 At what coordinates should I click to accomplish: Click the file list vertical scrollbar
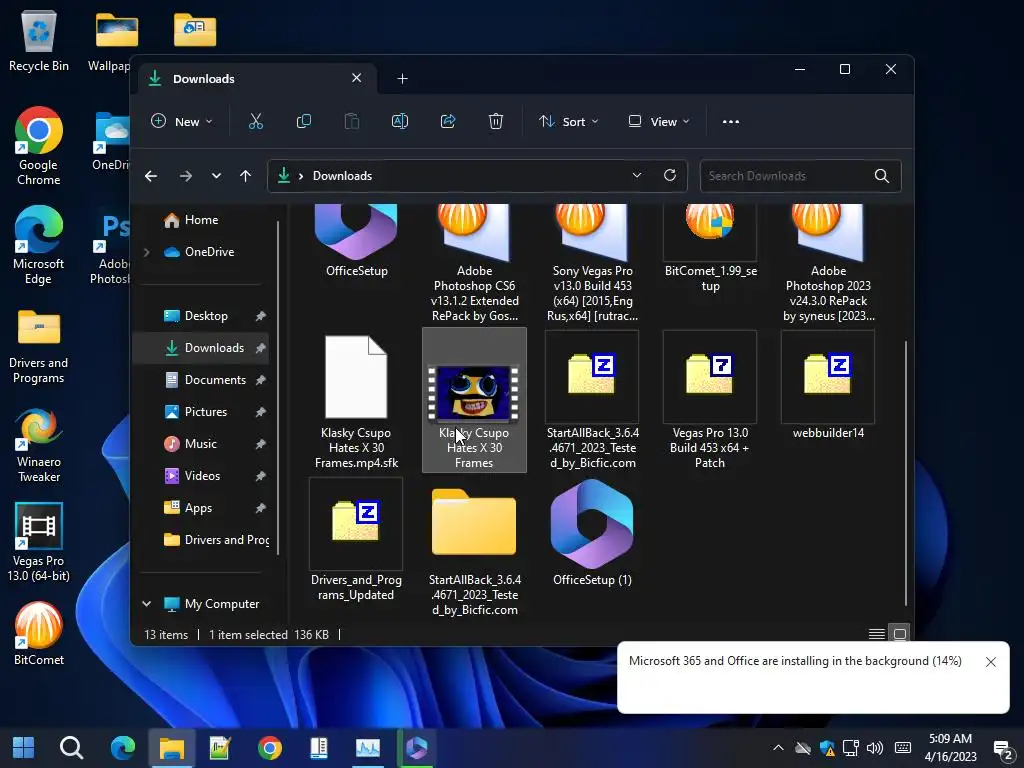[x=906, y=474]
